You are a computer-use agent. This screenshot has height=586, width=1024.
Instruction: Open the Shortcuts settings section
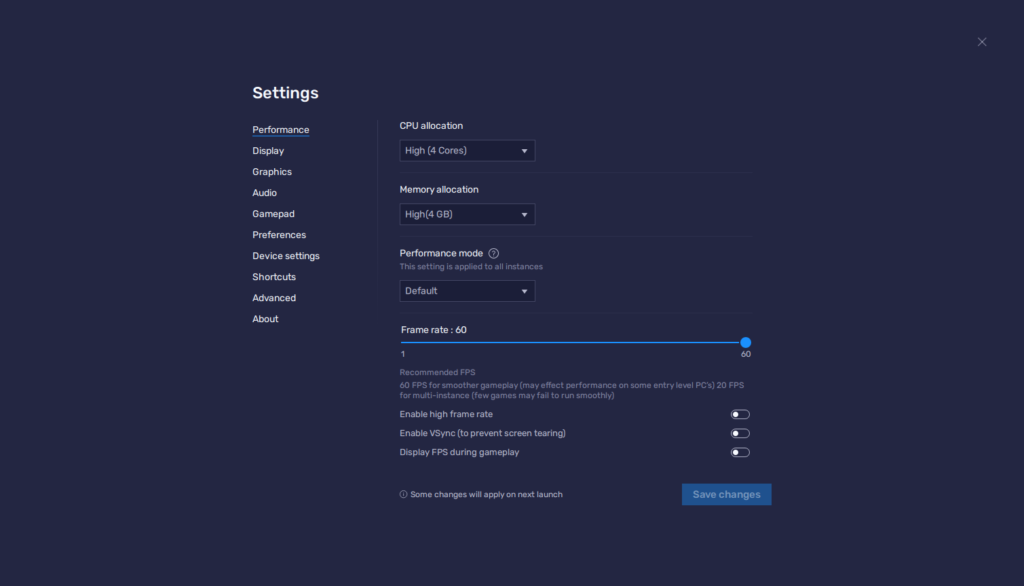tap(273, 276)
